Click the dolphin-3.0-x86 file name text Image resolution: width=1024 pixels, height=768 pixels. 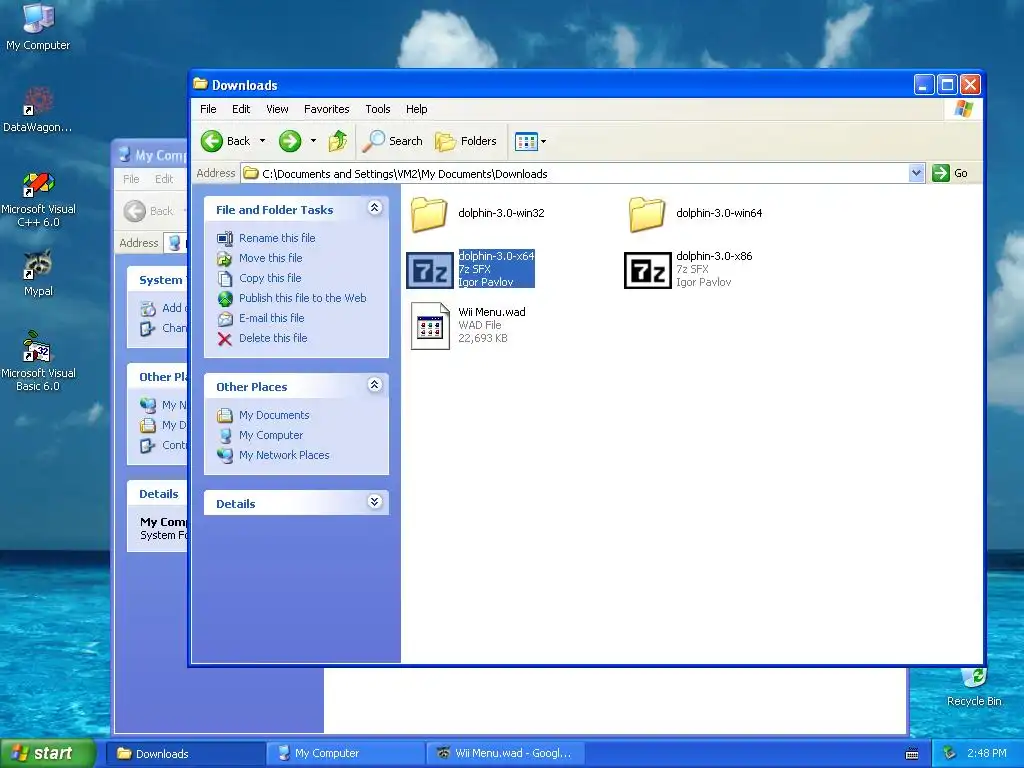[x=714, y=256]
